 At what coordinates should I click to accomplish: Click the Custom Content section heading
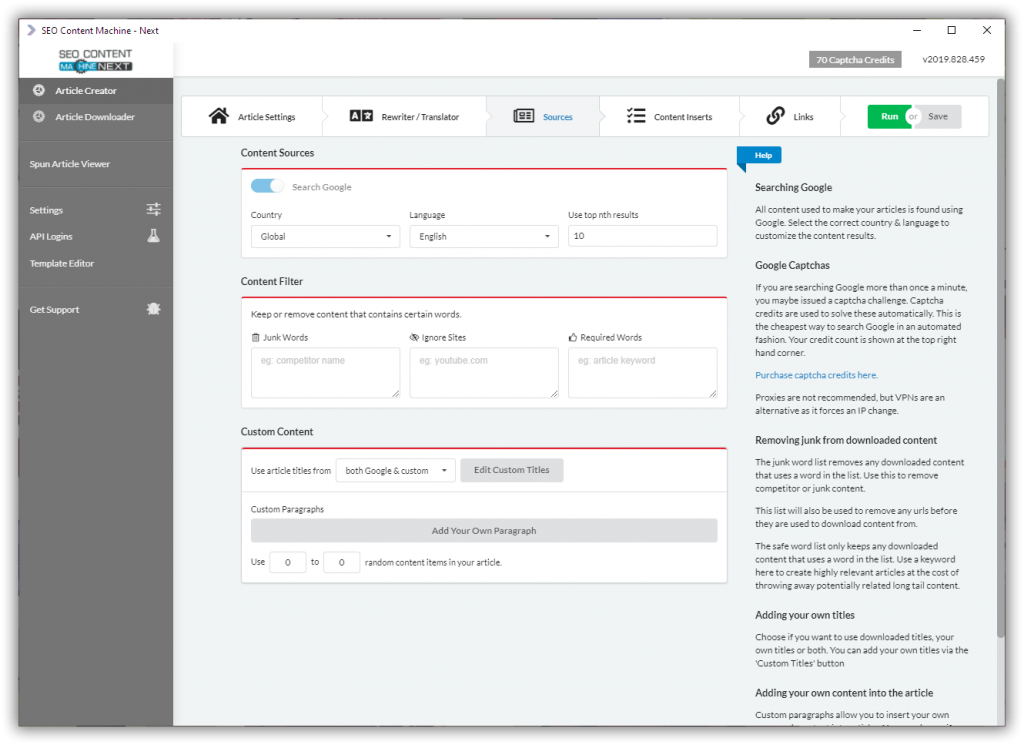(277, 432)
